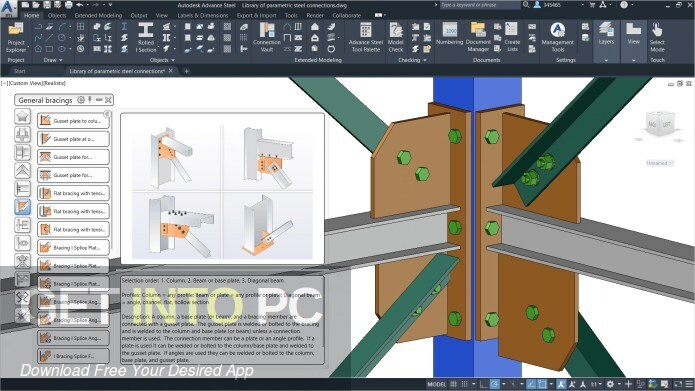Open the Connection Vault

pyautogui.click(x=267, y=38)
